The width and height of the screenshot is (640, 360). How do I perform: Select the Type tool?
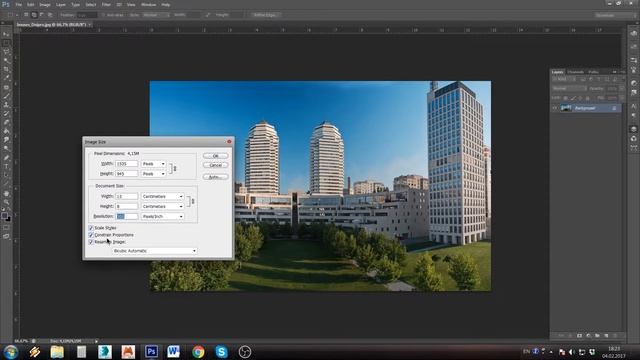click(6, 167)
